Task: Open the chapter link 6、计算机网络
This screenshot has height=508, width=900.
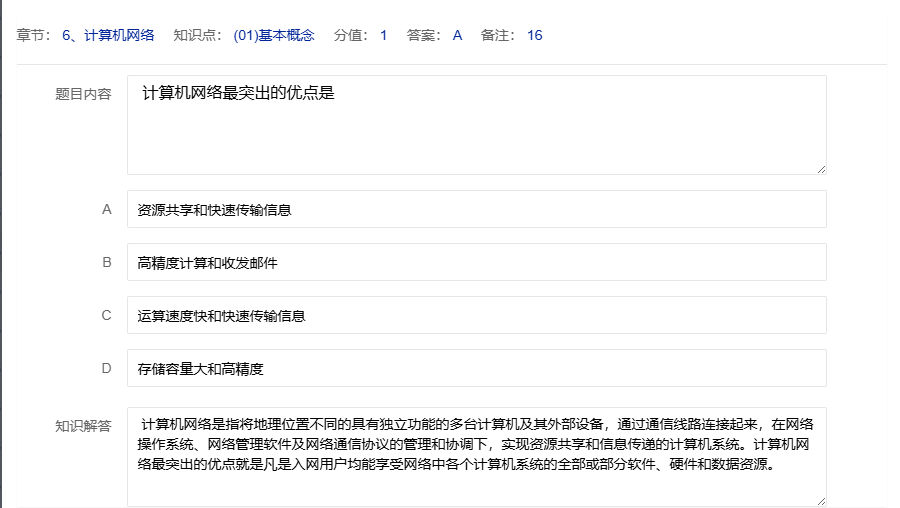Action: point(108,36)
